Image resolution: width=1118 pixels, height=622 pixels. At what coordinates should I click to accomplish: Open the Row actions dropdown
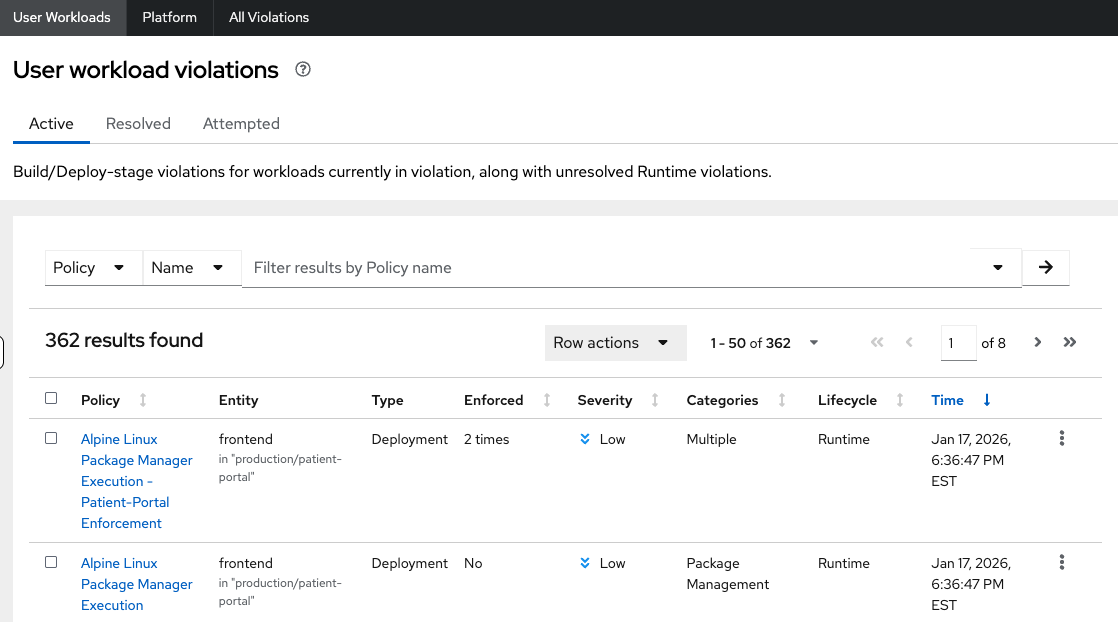pos(615,342)
